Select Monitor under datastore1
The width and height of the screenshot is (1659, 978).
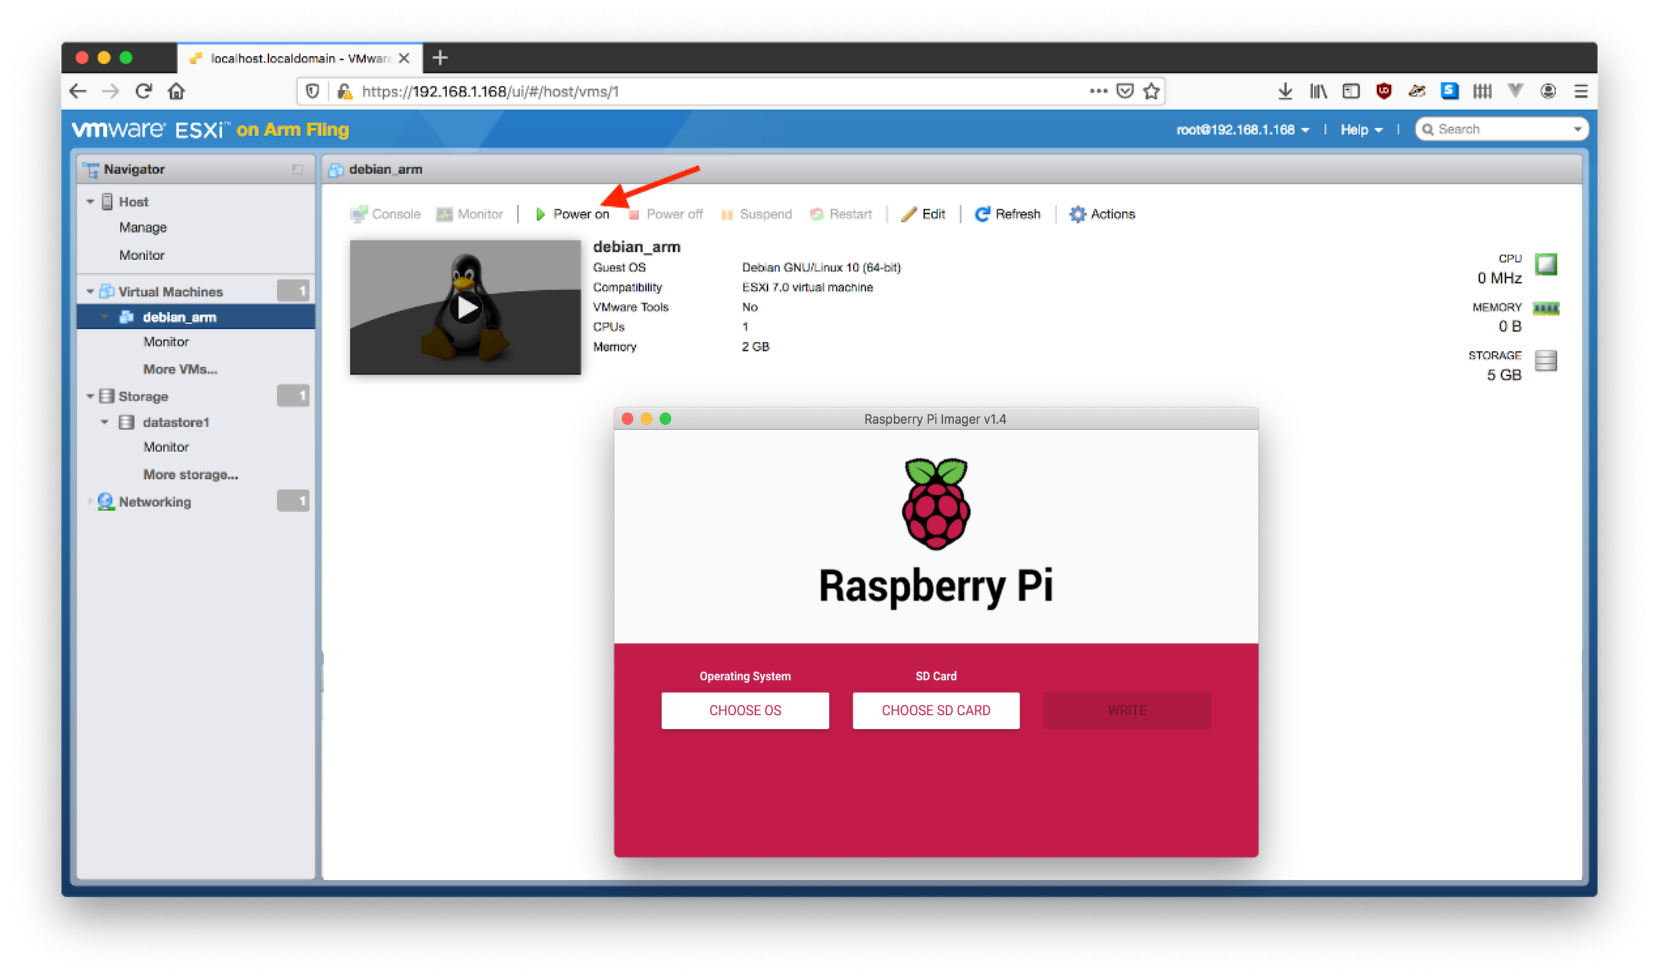tap(166, 447)
